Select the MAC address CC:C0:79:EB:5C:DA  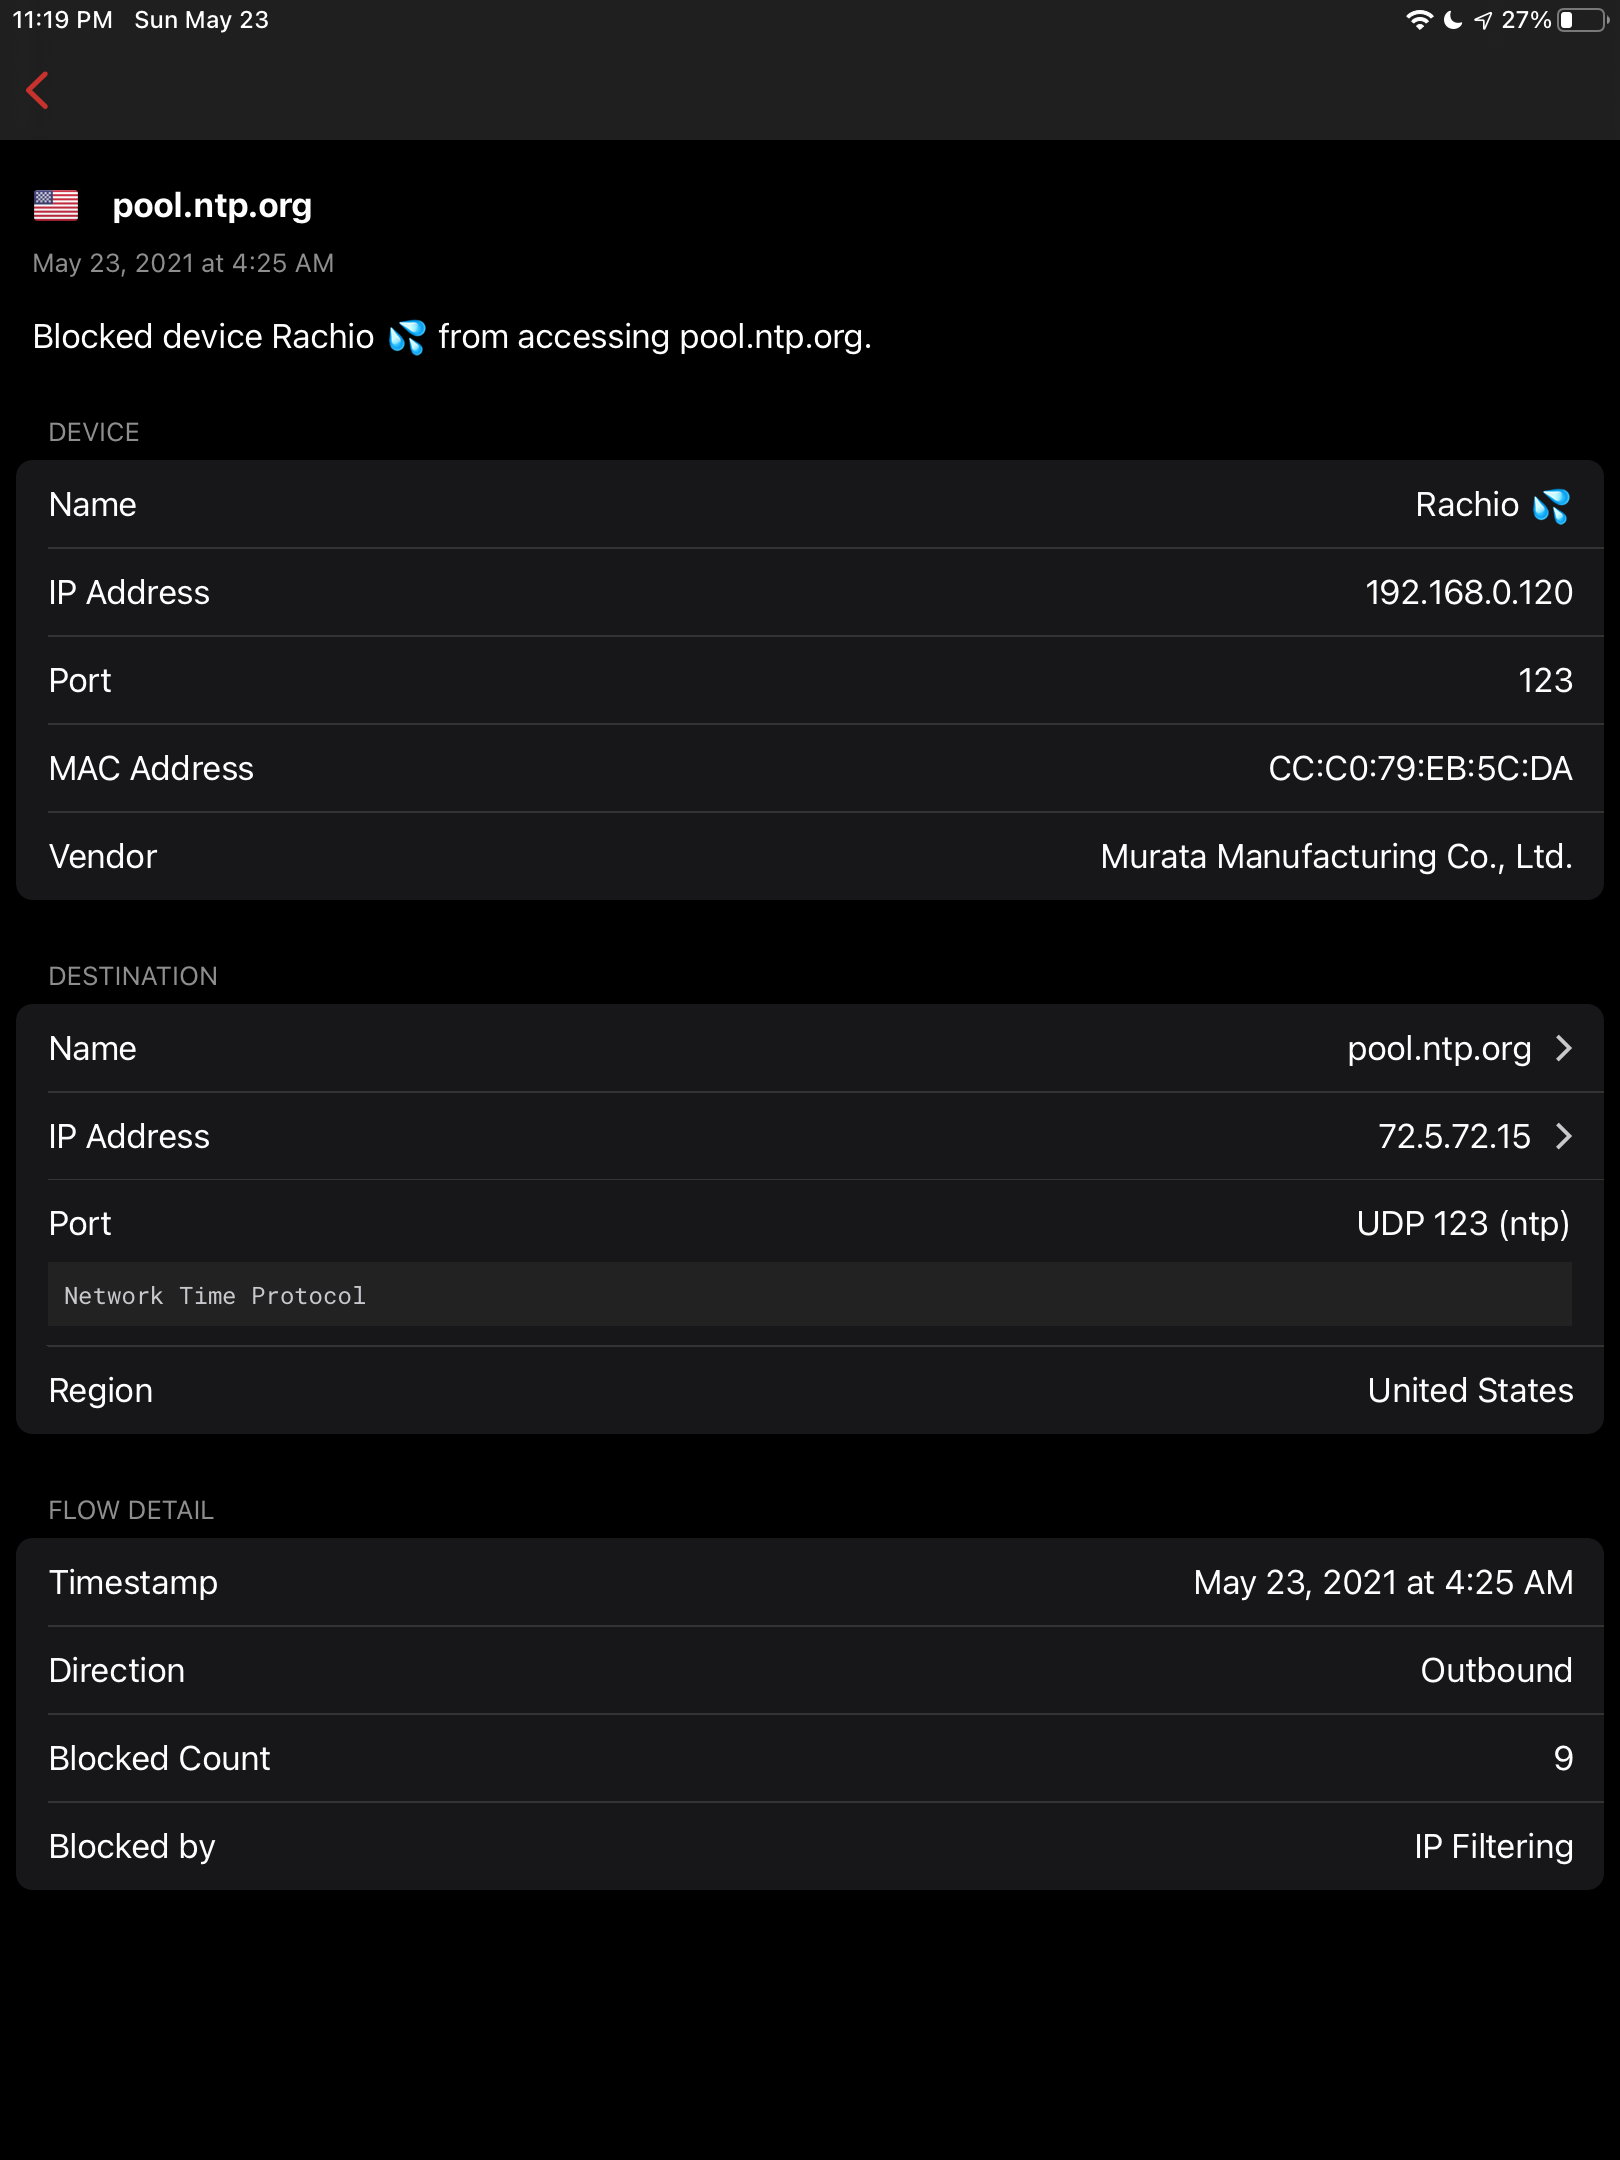point(1420,768)
